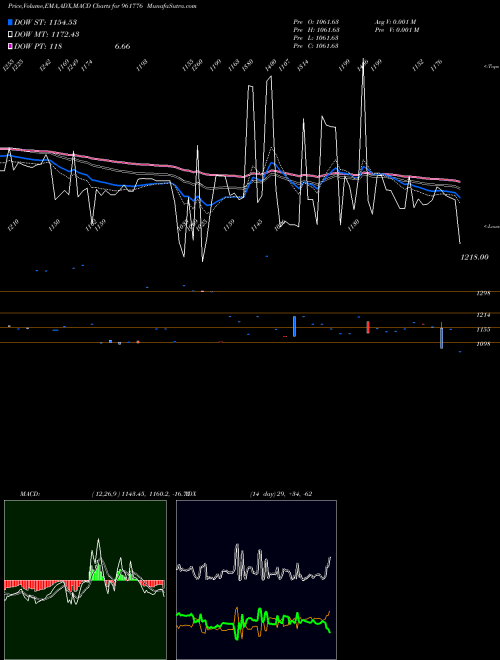
Task: Open the green MACD histogram panel
Action: point(85,580)
